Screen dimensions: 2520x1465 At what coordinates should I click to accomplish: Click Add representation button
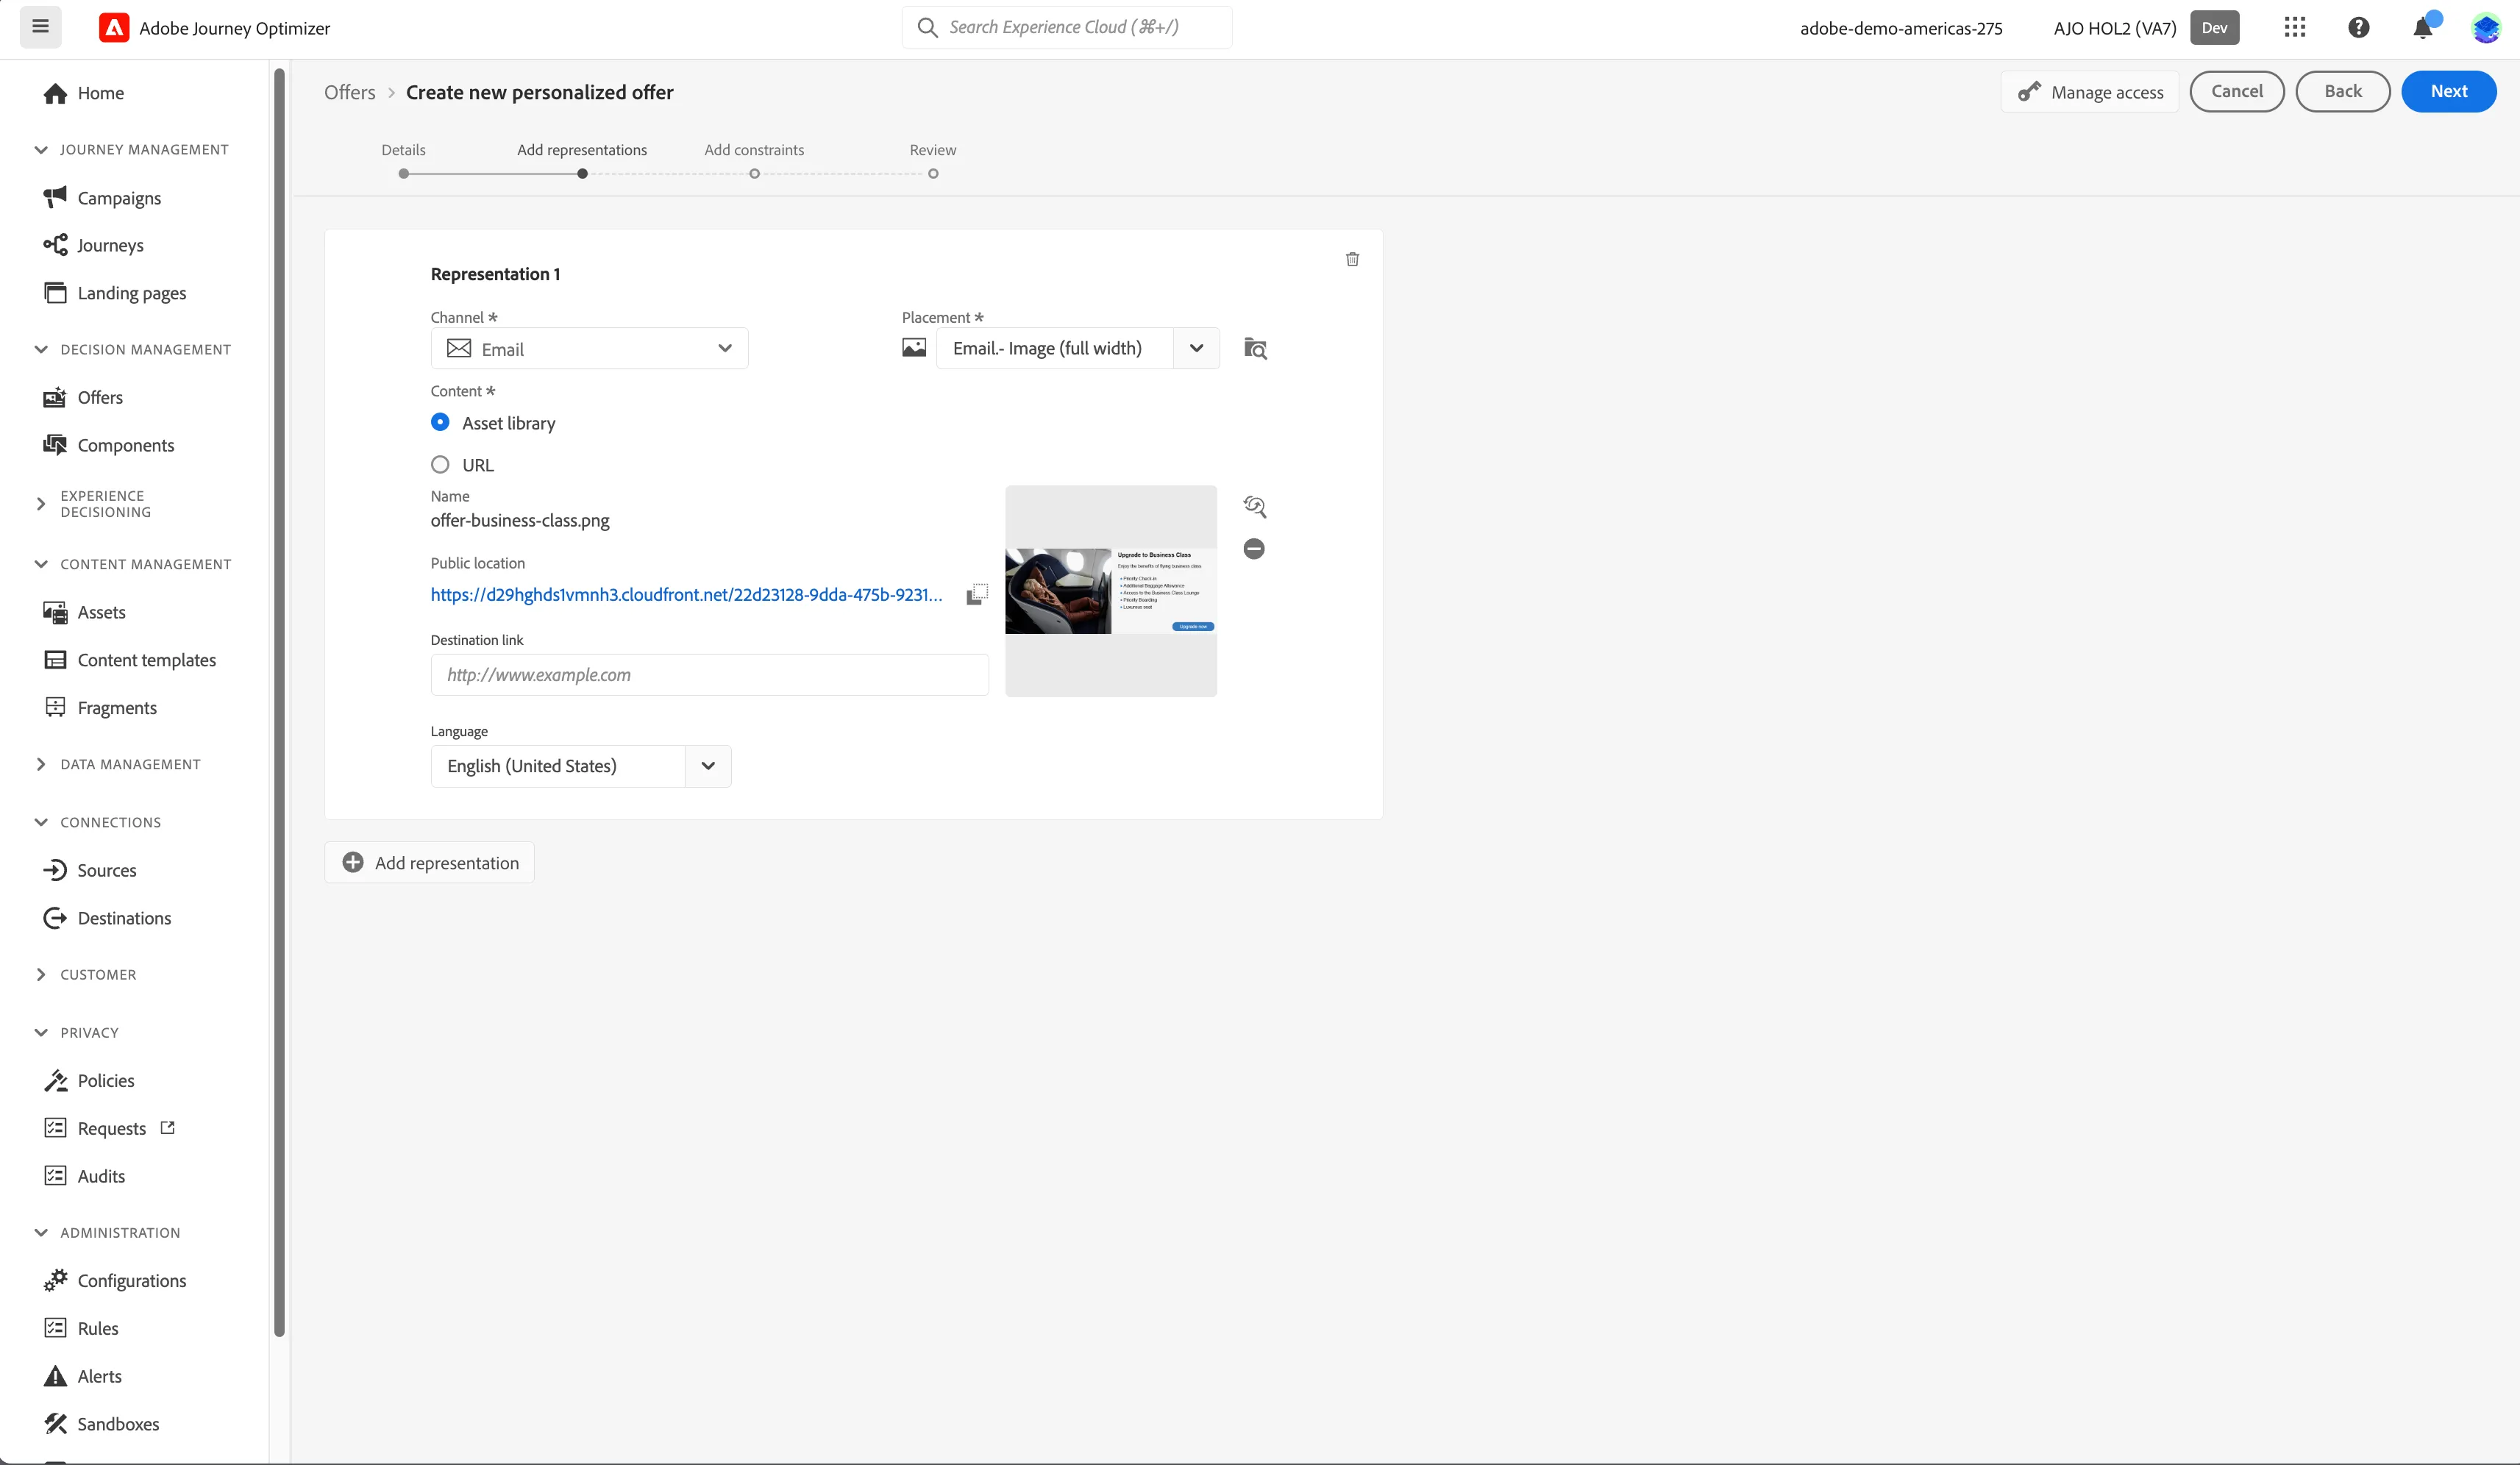tap(430, 863)
